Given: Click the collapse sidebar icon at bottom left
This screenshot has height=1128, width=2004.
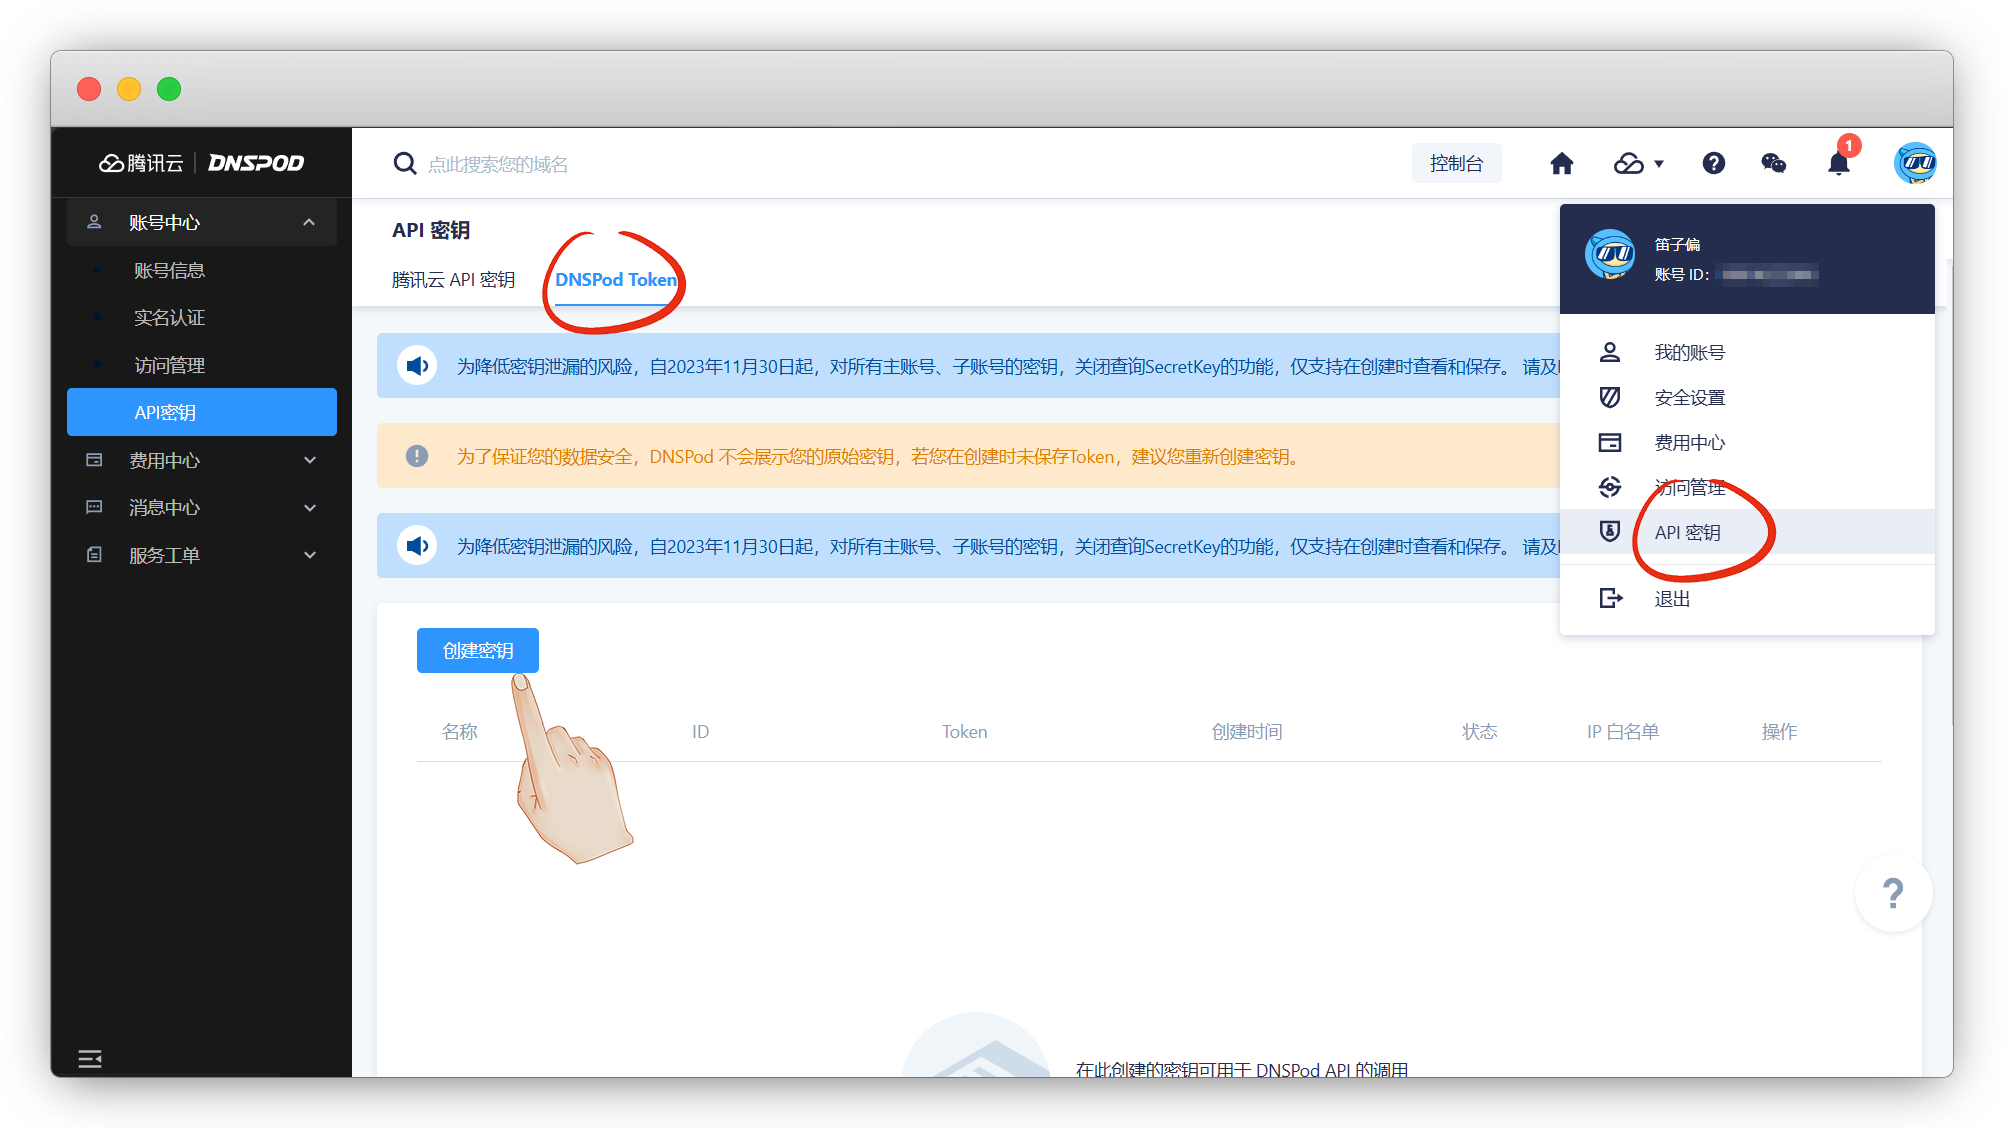Looking at the screenshot, I should pos(90,1058).
